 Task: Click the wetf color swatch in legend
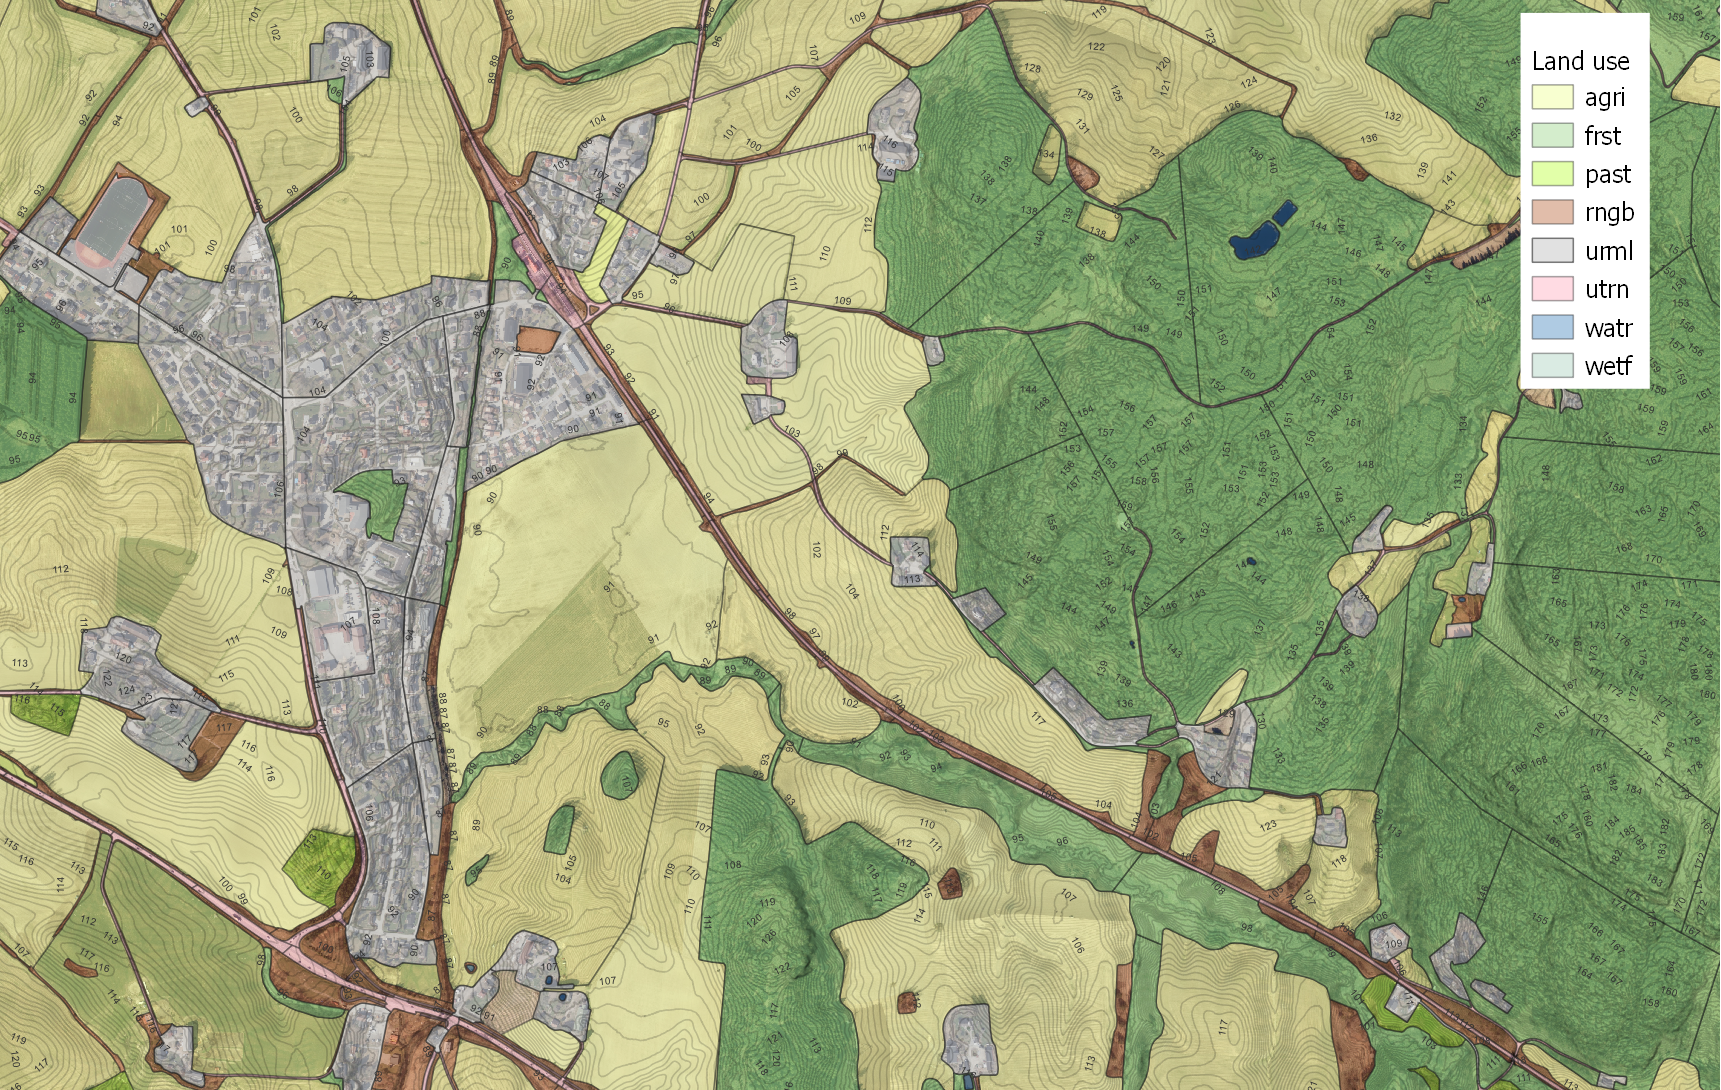click(x=1552, y=366)
